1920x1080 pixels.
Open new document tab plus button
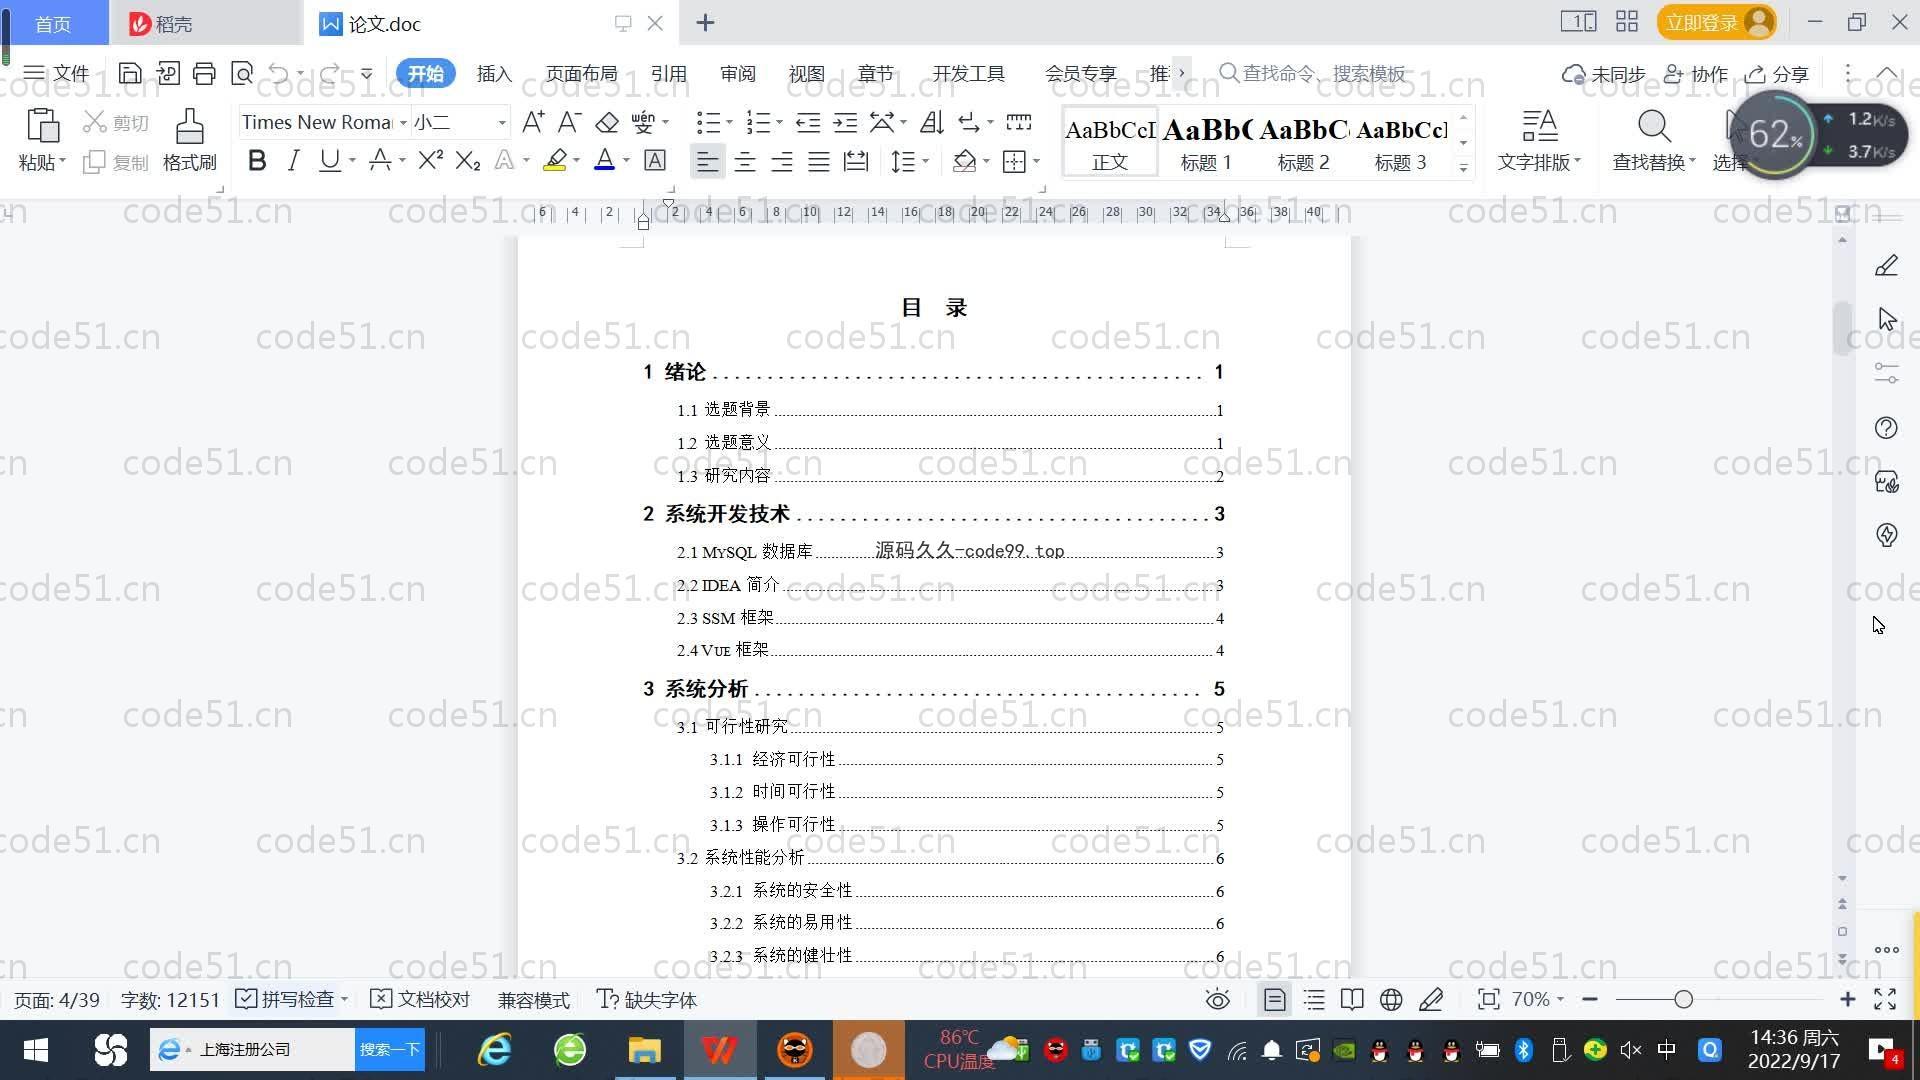(705, 22)
